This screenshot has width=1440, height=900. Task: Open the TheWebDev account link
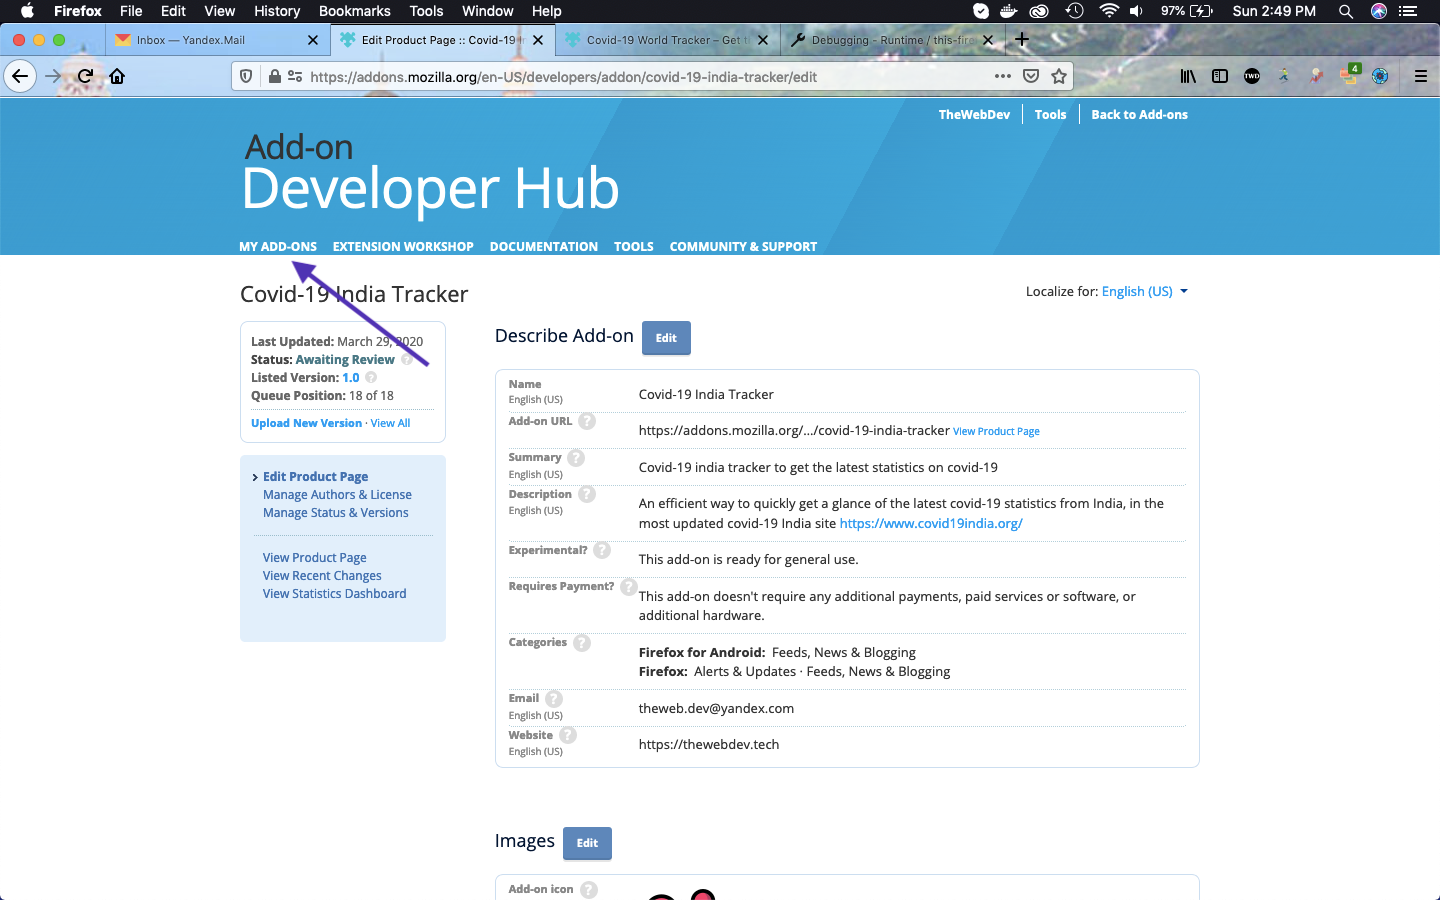[974, 115]
